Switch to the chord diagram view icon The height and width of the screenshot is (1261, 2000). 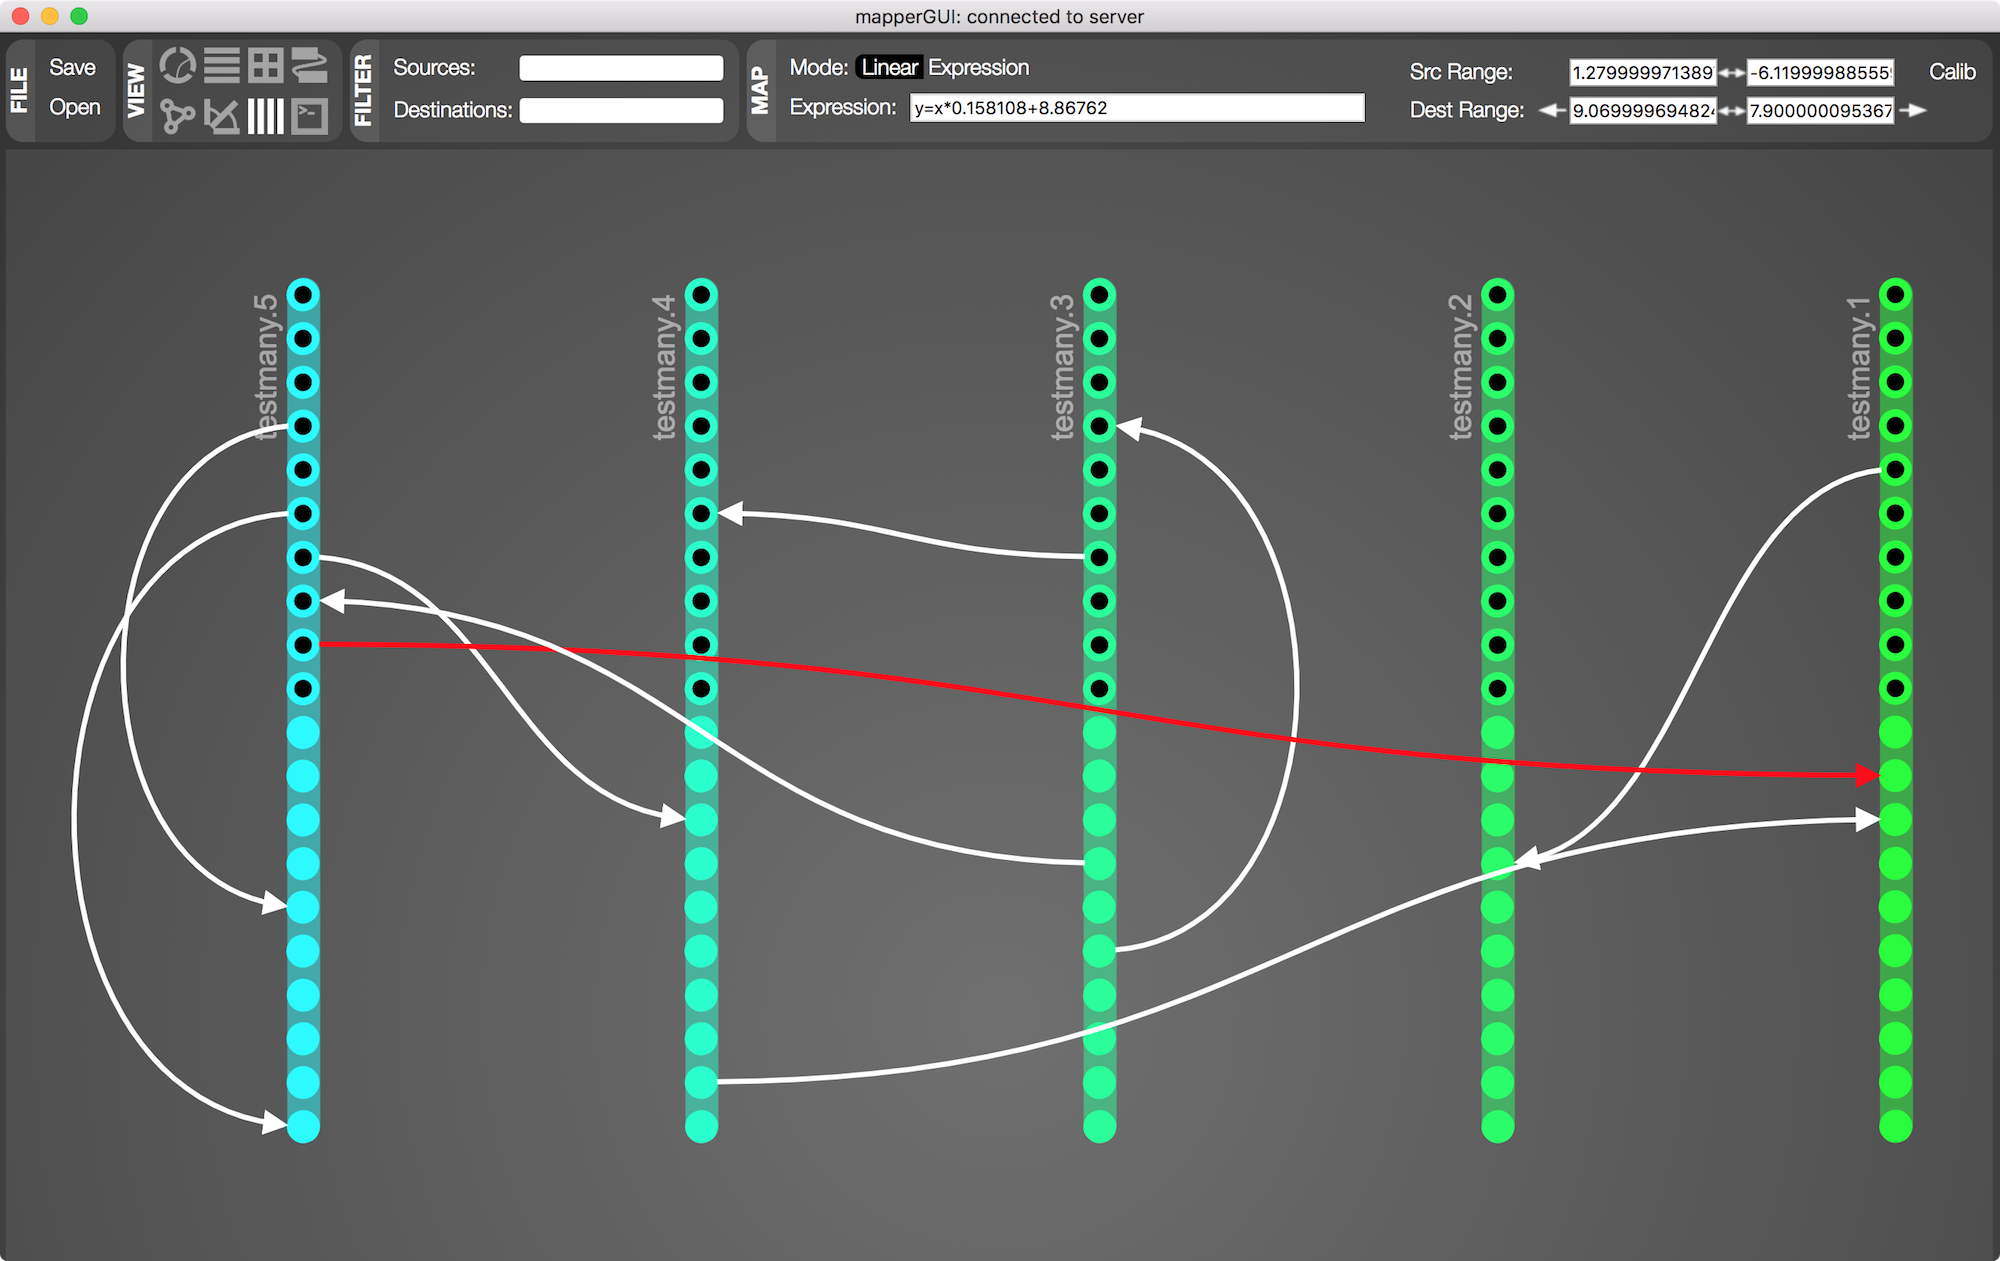point(178,66)
